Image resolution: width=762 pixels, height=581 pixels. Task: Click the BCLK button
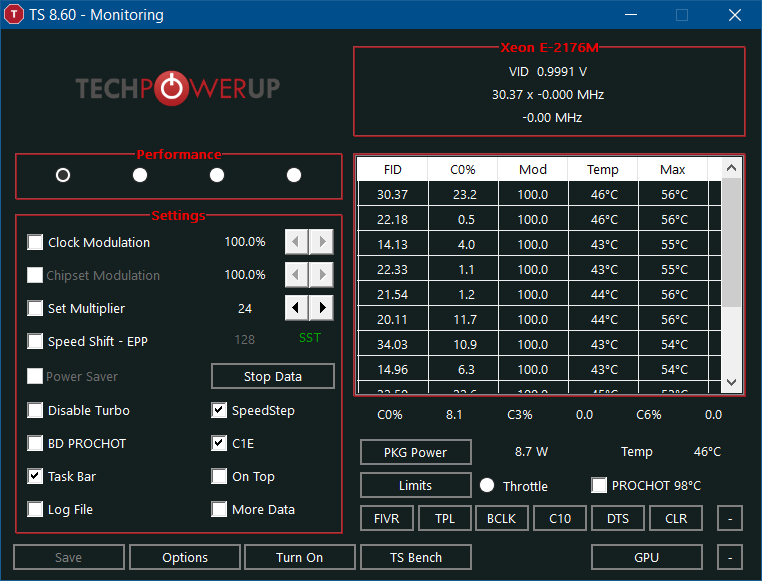tap(502, 518)
